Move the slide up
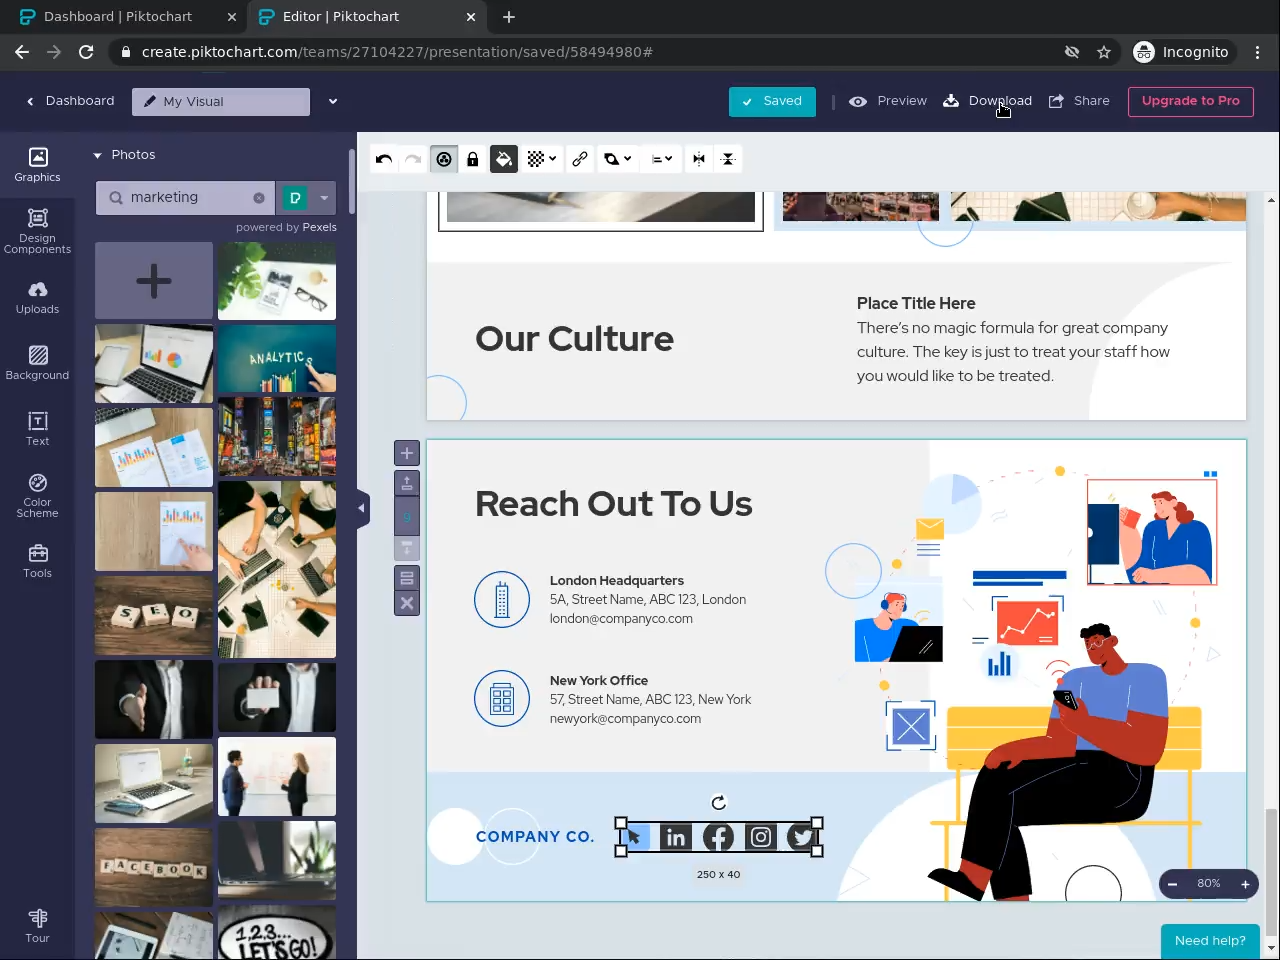 click(x=407, y=484)
